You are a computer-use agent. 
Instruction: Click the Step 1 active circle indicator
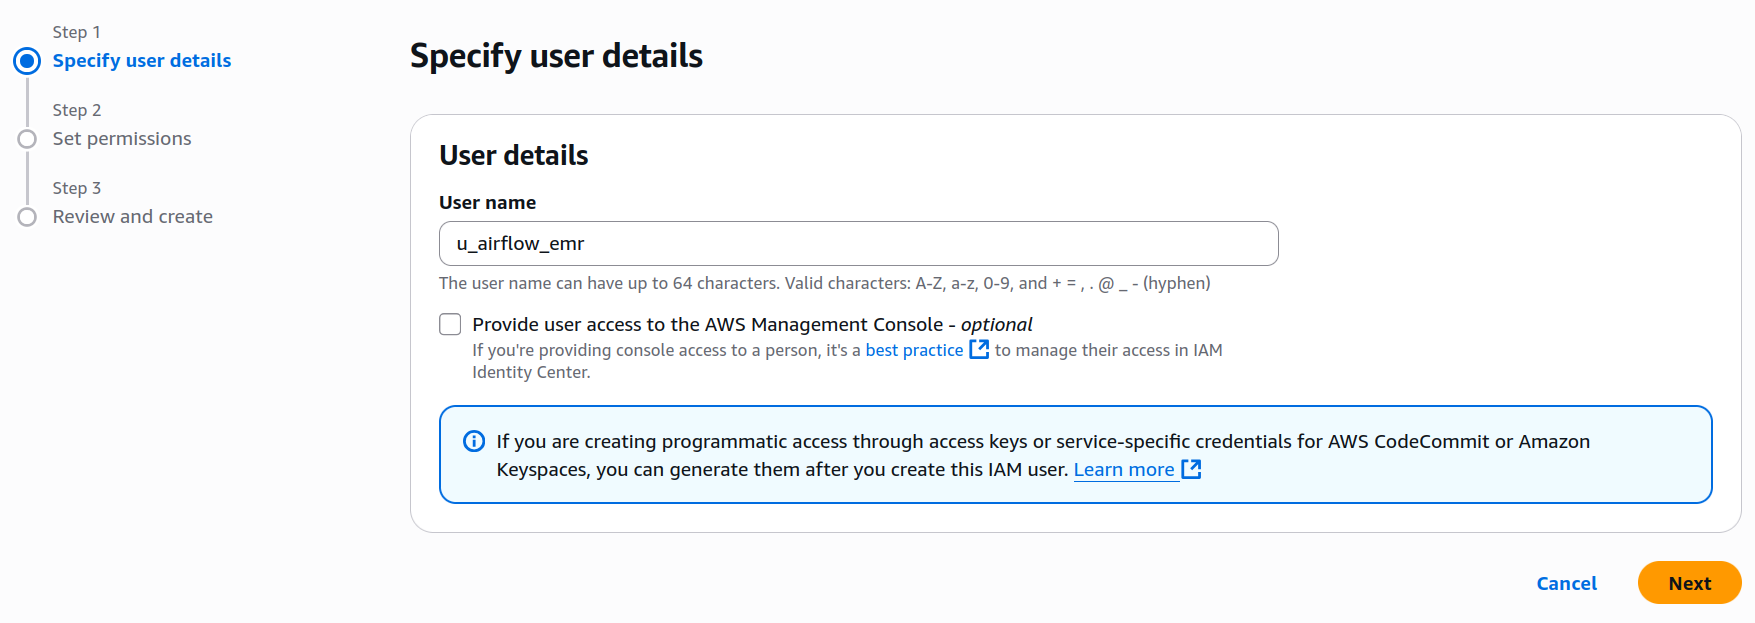pos(27,61)
